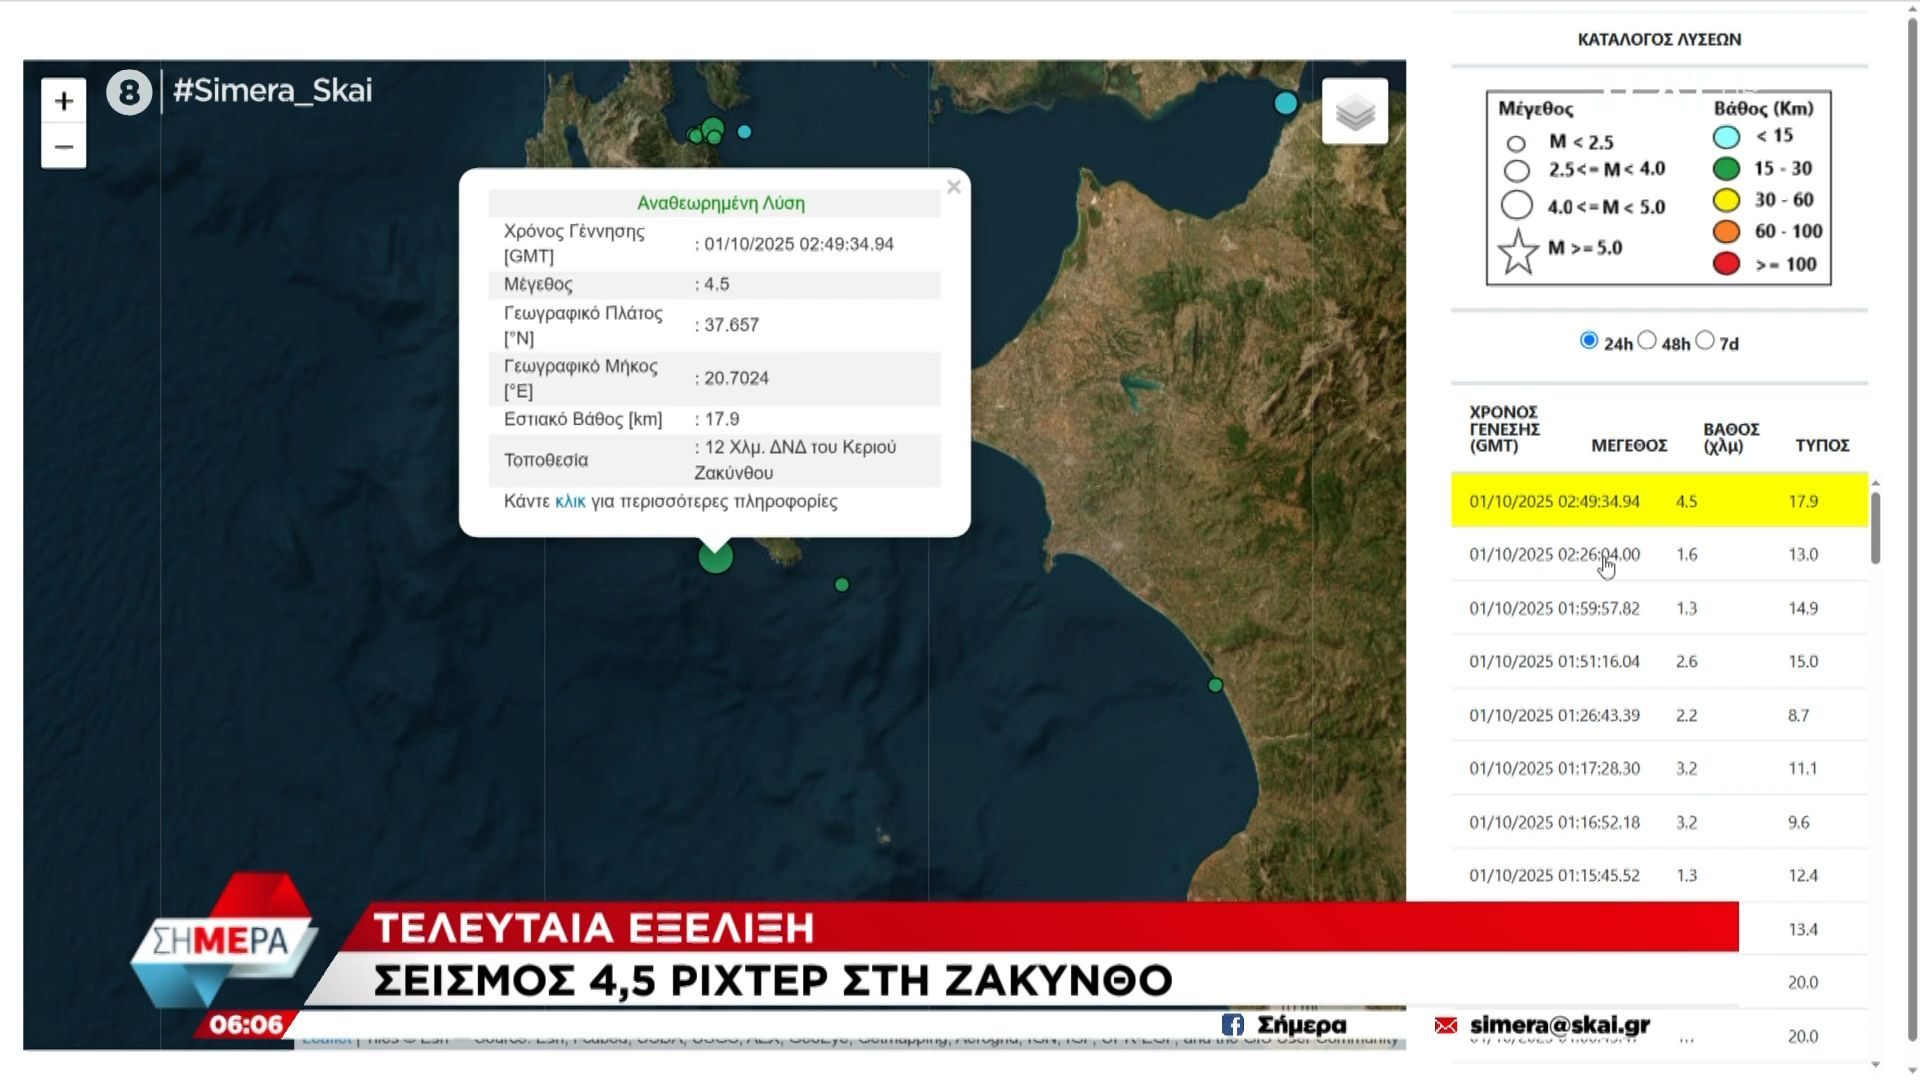
Task: Select the 7d time range
Action: [1705, 341]
